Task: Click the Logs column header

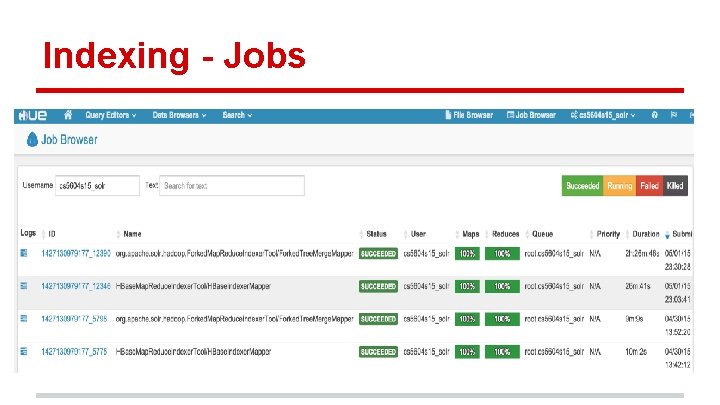Action: pyautogui.click(x=28, y=233)
